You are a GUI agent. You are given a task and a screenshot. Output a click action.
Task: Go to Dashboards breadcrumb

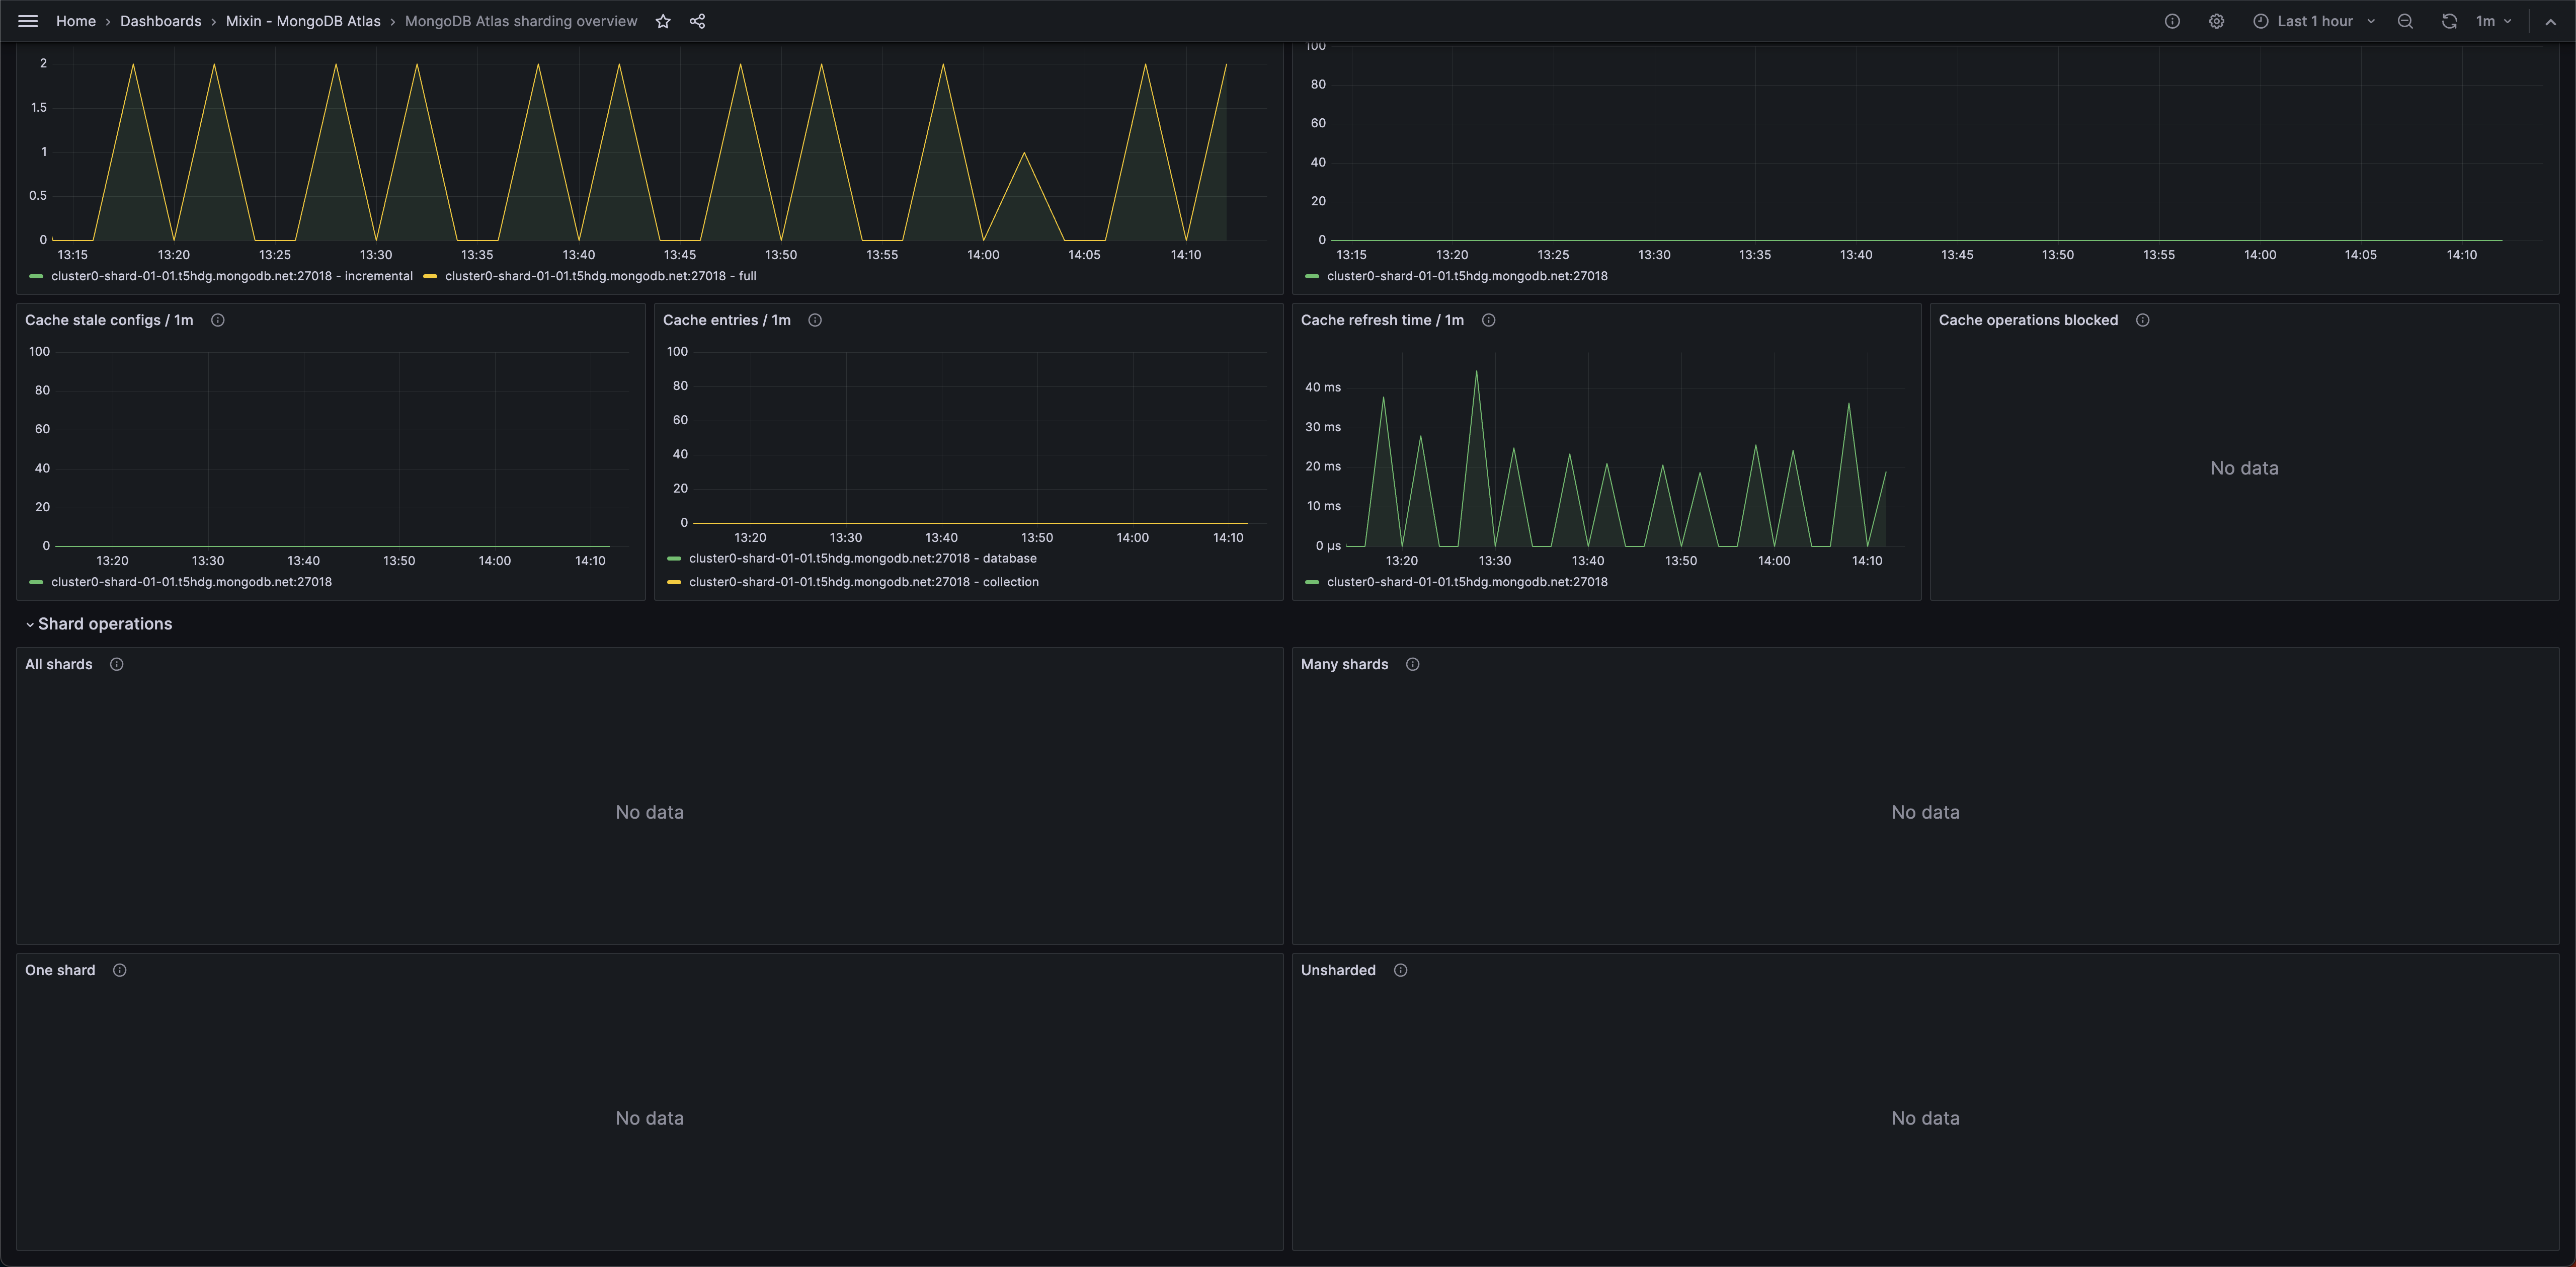click(160, 21)
